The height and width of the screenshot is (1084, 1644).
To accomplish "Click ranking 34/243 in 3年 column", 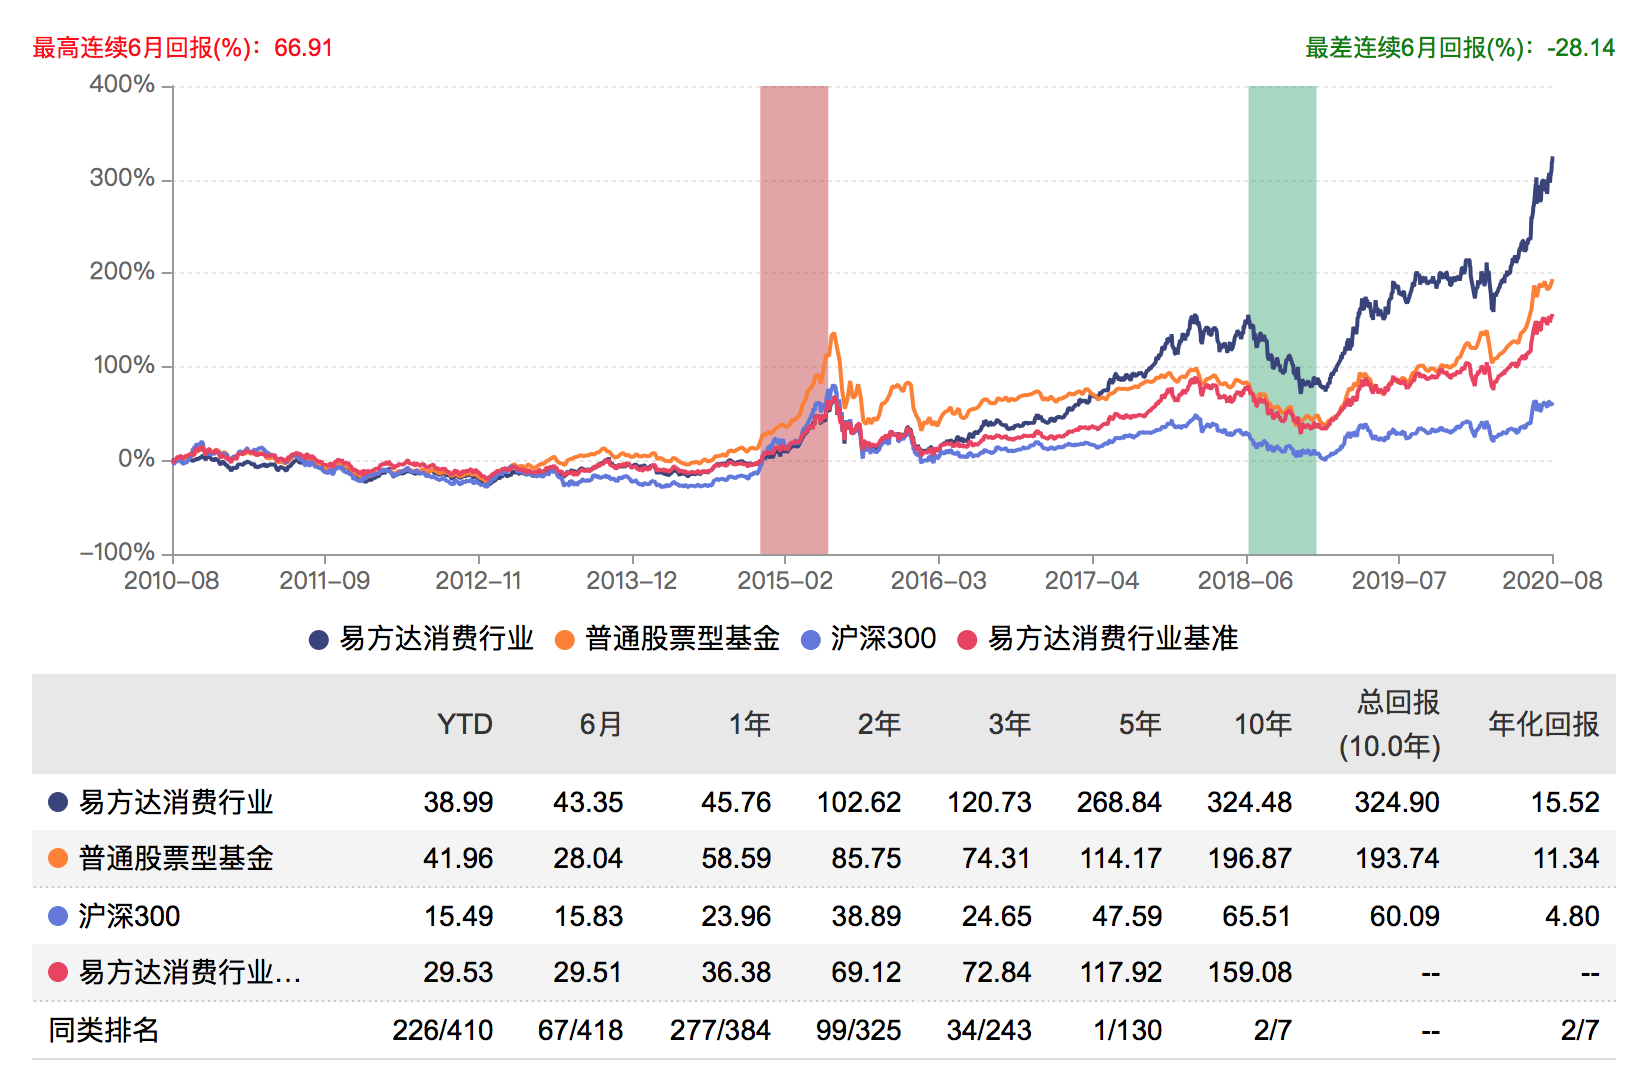I will [989, 1030].
